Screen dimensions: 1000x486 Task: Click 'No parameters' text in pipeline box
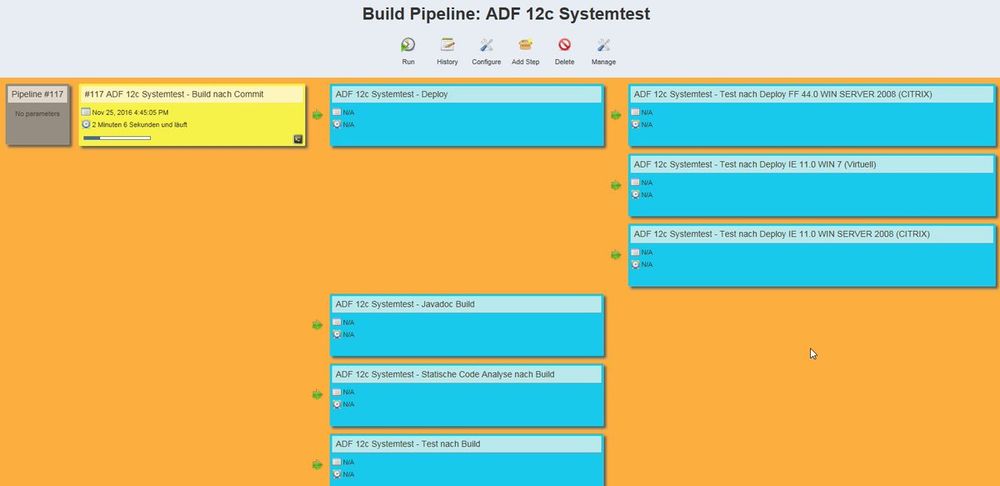click(38, 114)
